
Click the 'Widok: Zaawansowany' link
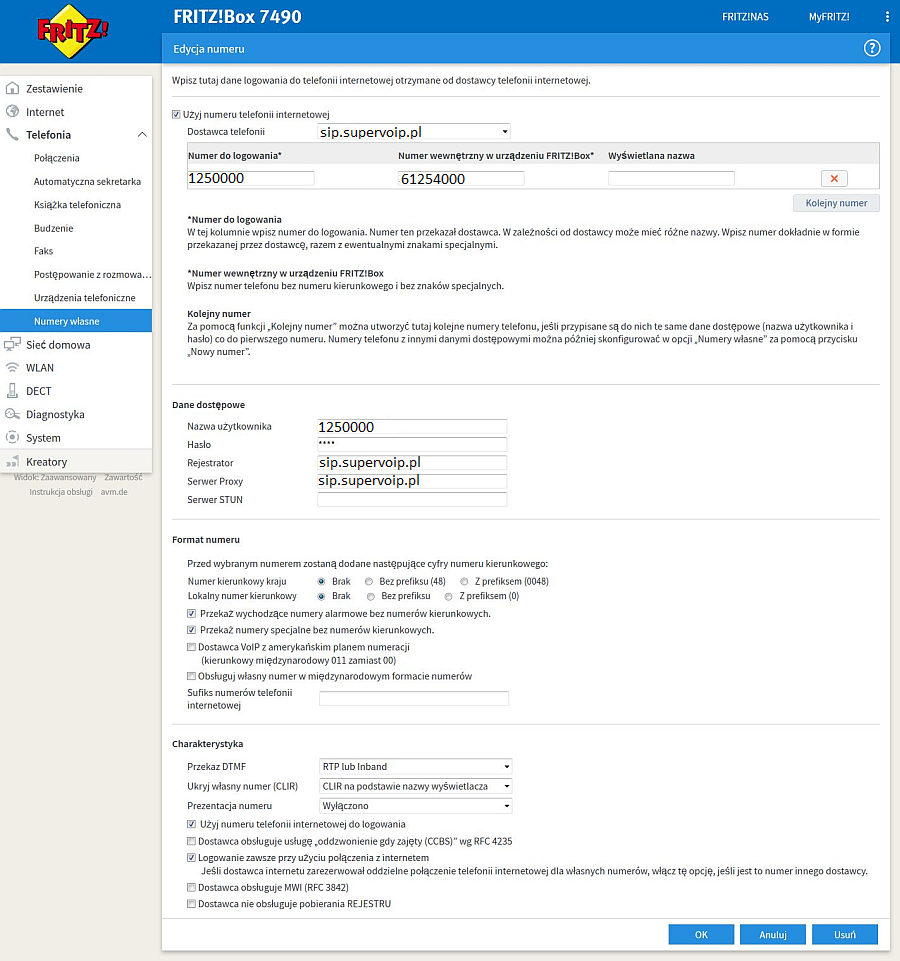pos(55,477)
